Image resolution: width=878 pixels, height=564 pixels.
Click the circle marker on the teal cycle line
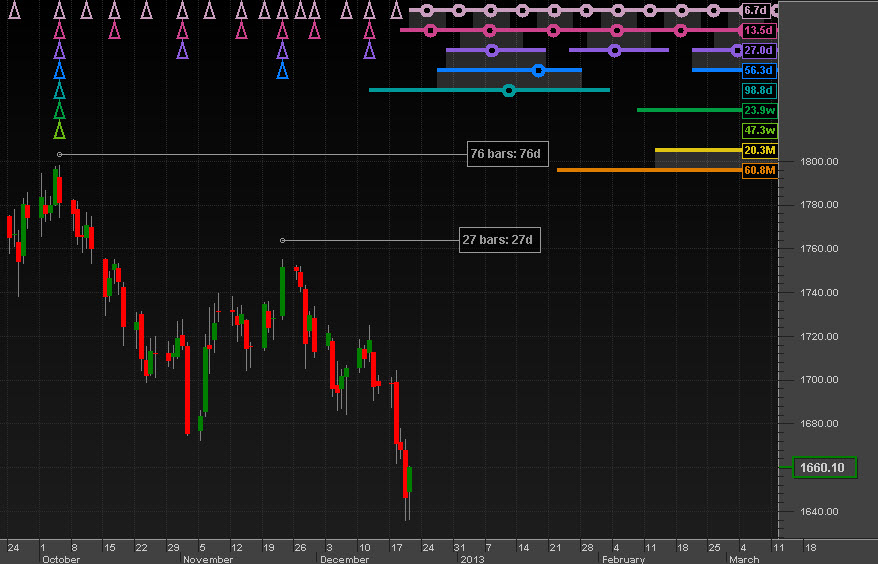point(509,90)
